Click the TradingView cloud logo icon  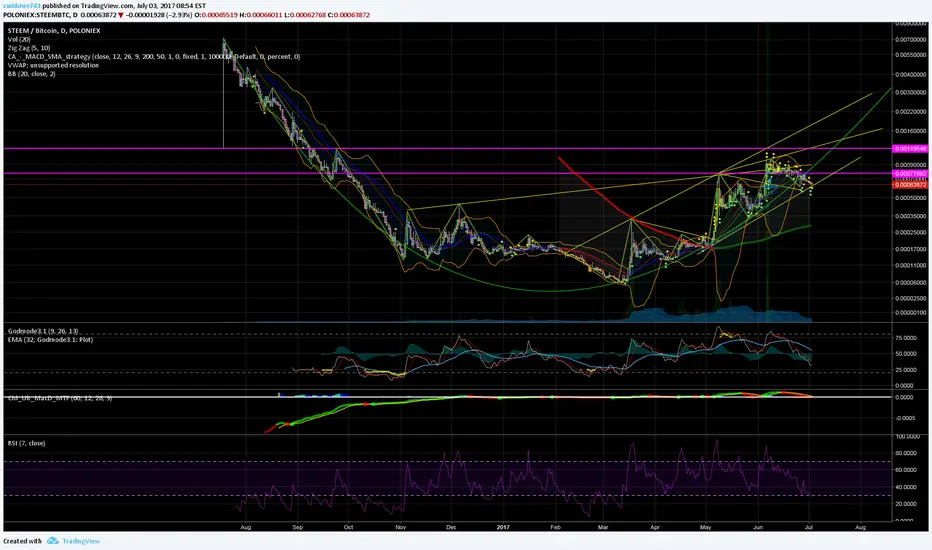click(53, 541)
